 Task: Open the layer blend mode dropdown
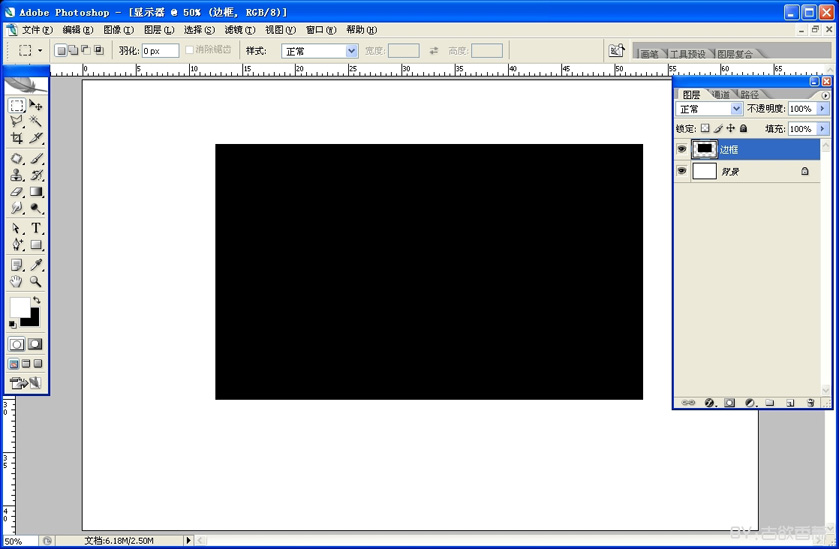click(736, 109)
